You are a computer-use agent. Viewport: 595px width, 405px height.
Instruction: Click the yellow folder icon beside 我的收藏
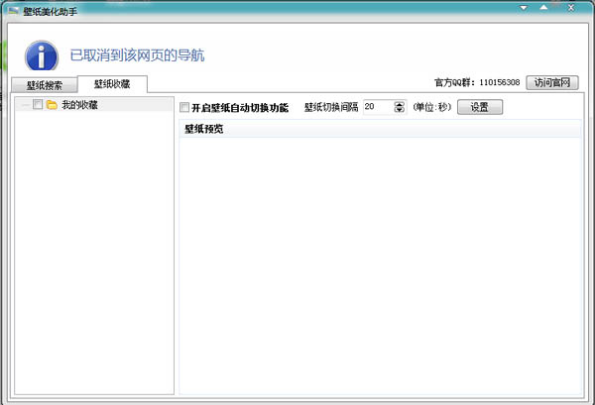point(52,104)
